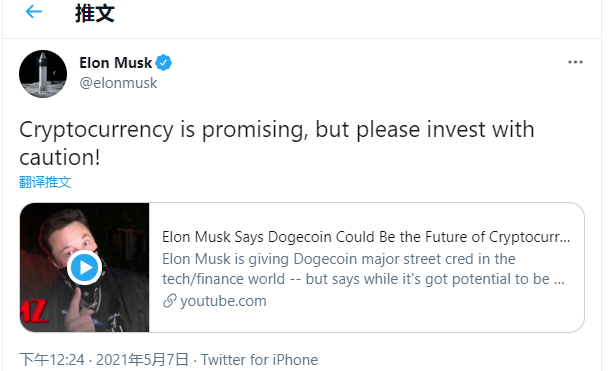This screenshot has width=615, height=371.
Task: Click Musk's face in the video thumbnail
Action: click(x=75, y=235)
